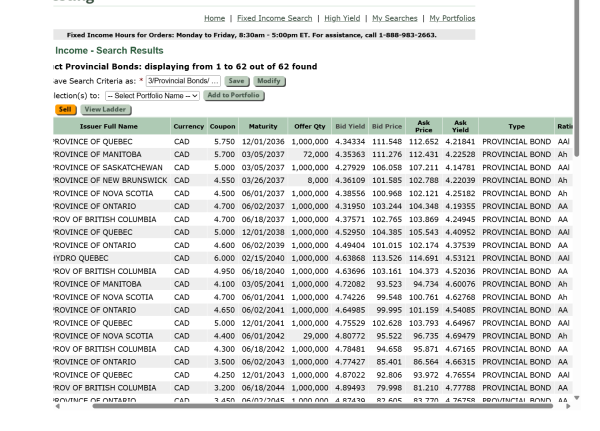The width and height of the screenshot is (600, 431).
Task: Click bid price 100.968
Action: 387,193
